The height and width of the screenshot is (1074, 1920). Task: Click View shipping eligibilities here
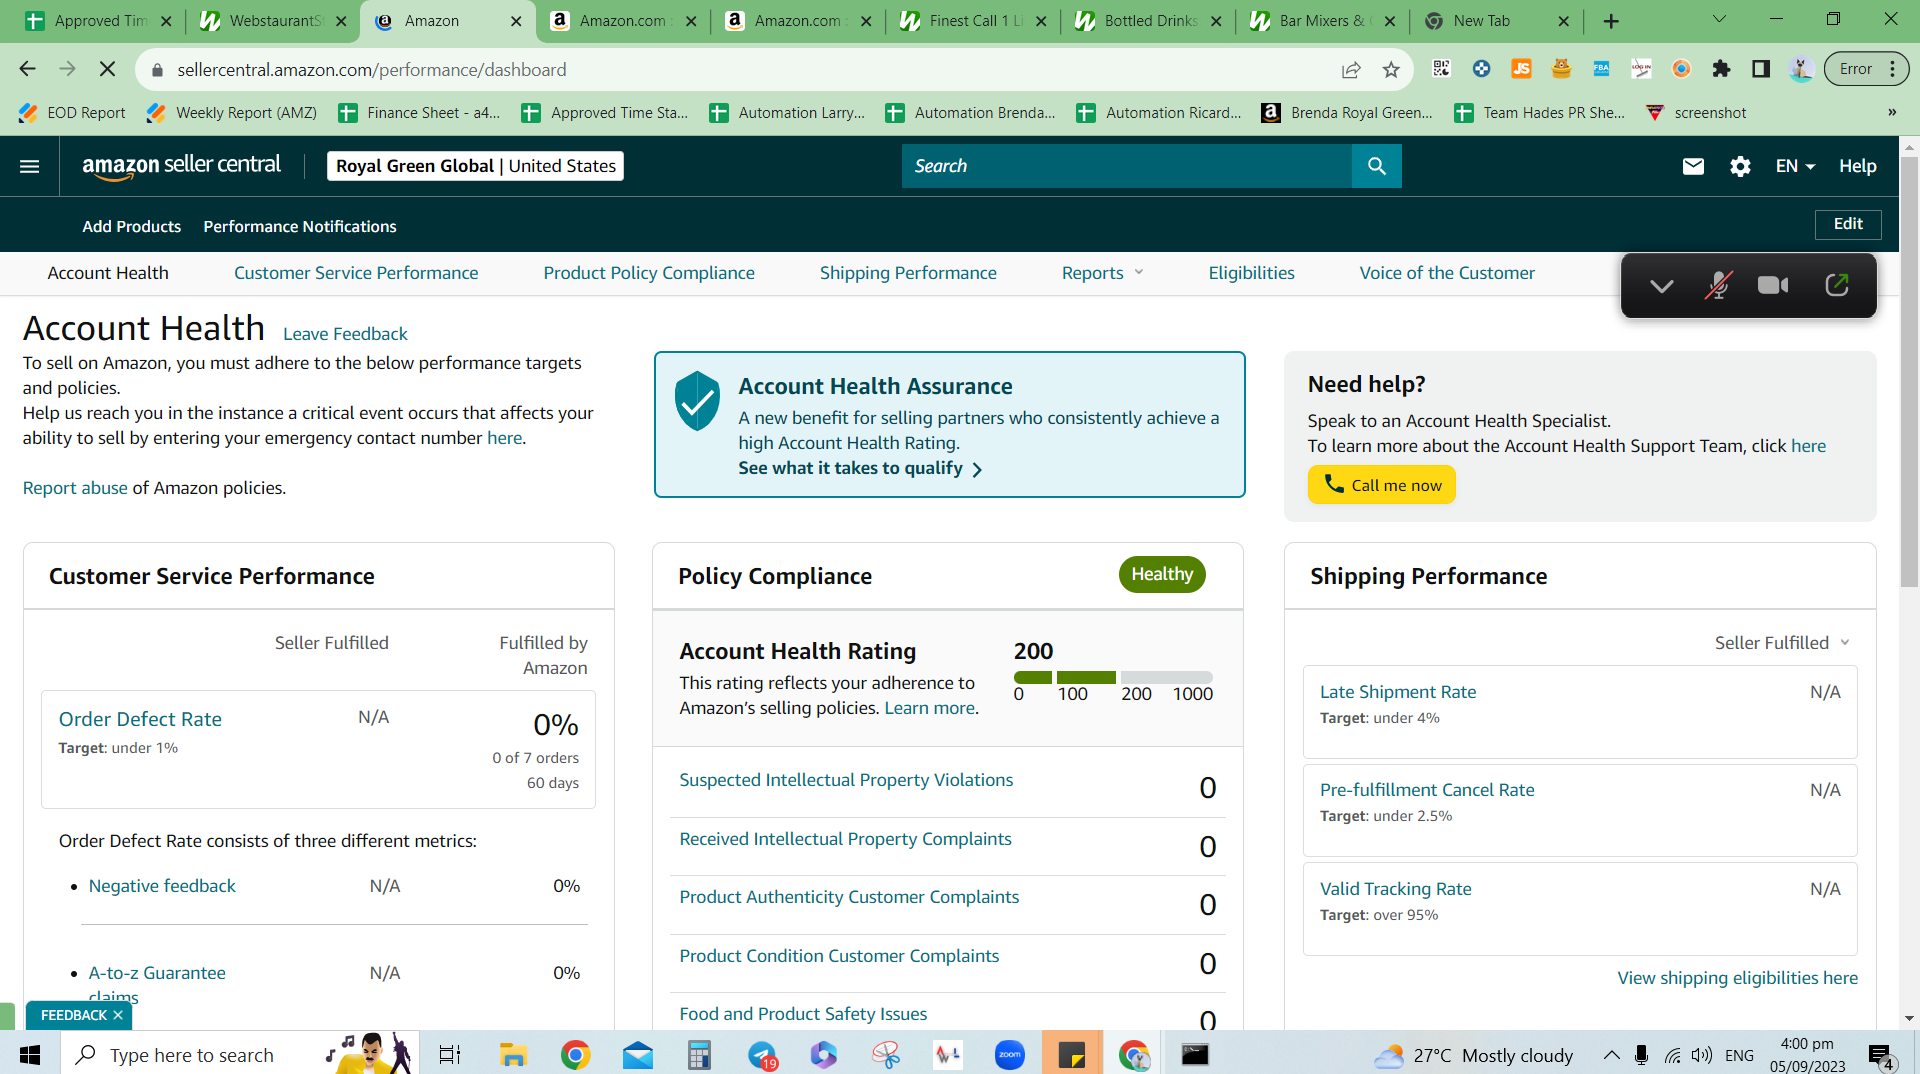pyautogui.click(x=1737, y=978)
